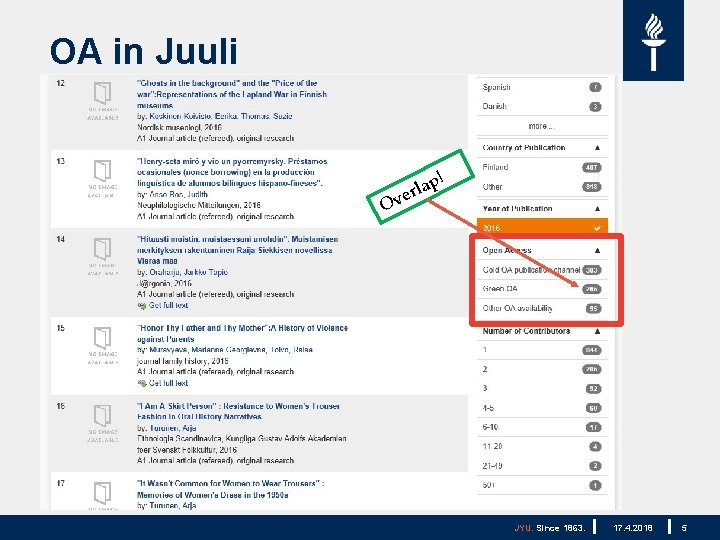This screenshot has height=540, width=720.
Task: Click Get full text under result 14
Action: [168, 305]
